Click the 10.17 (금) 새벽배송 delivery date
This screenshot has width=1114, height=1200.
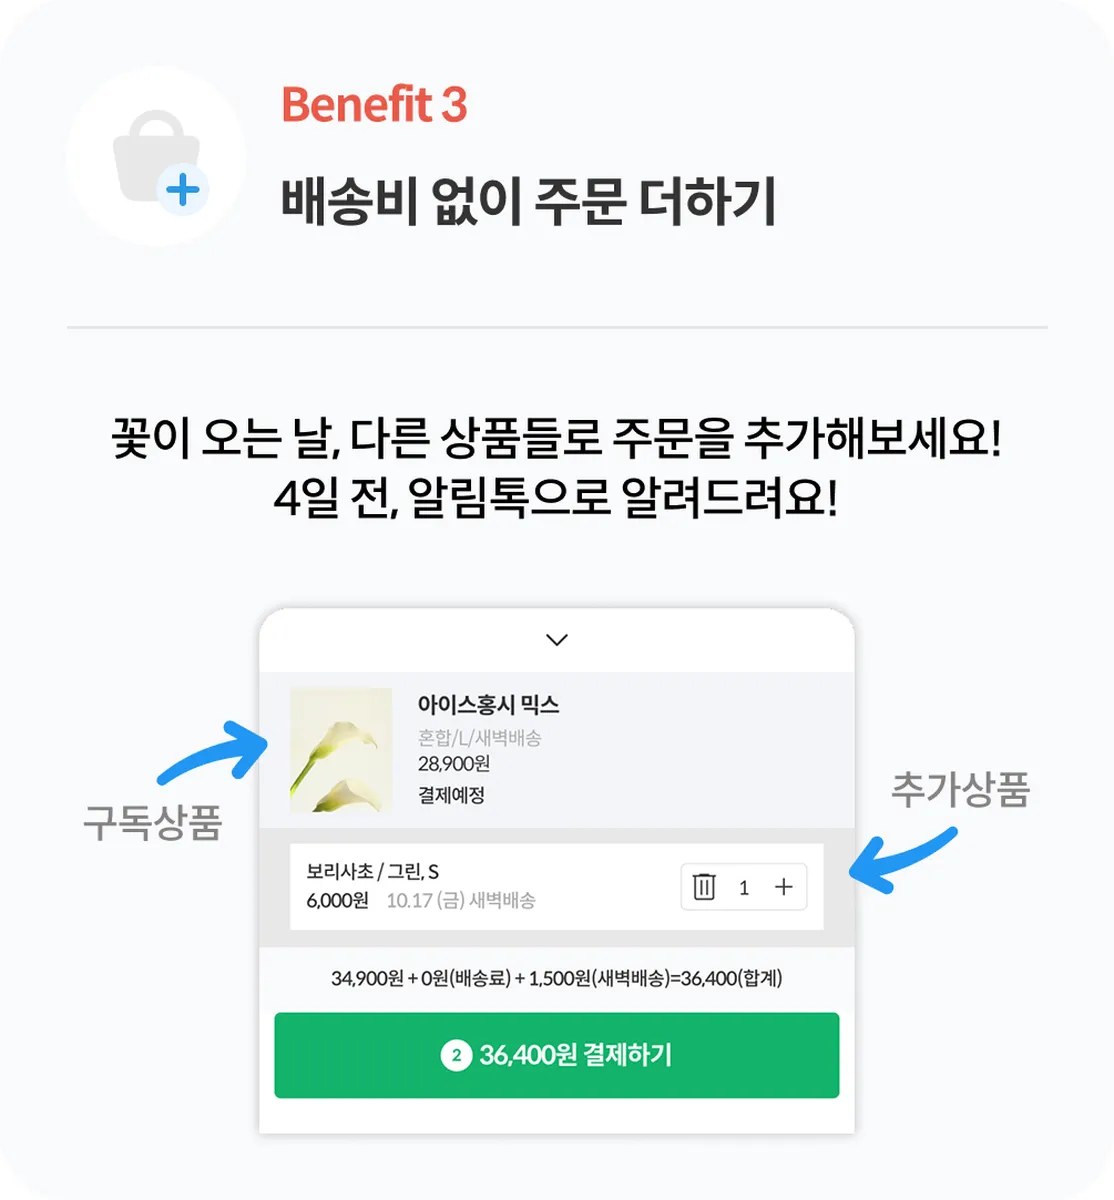coord(461,901)
